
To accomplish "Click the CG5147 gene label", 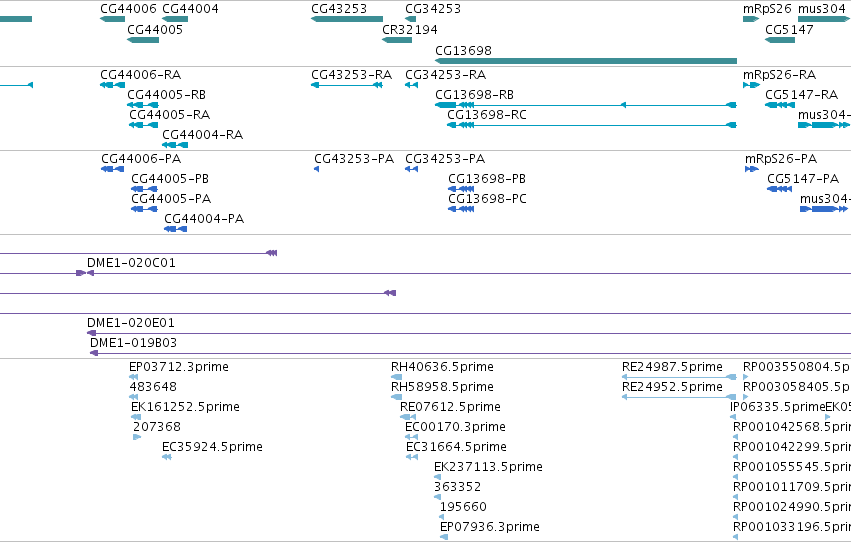I will 789,29.
